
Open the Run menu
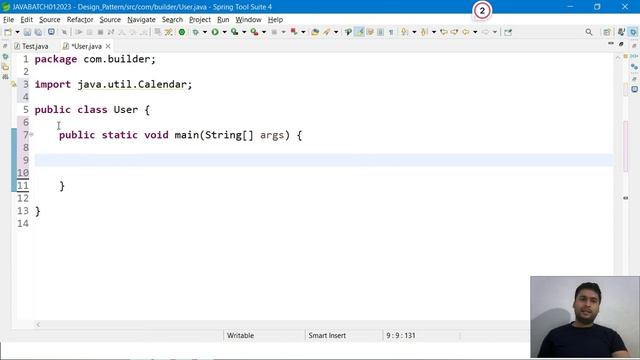click(223, 20)
